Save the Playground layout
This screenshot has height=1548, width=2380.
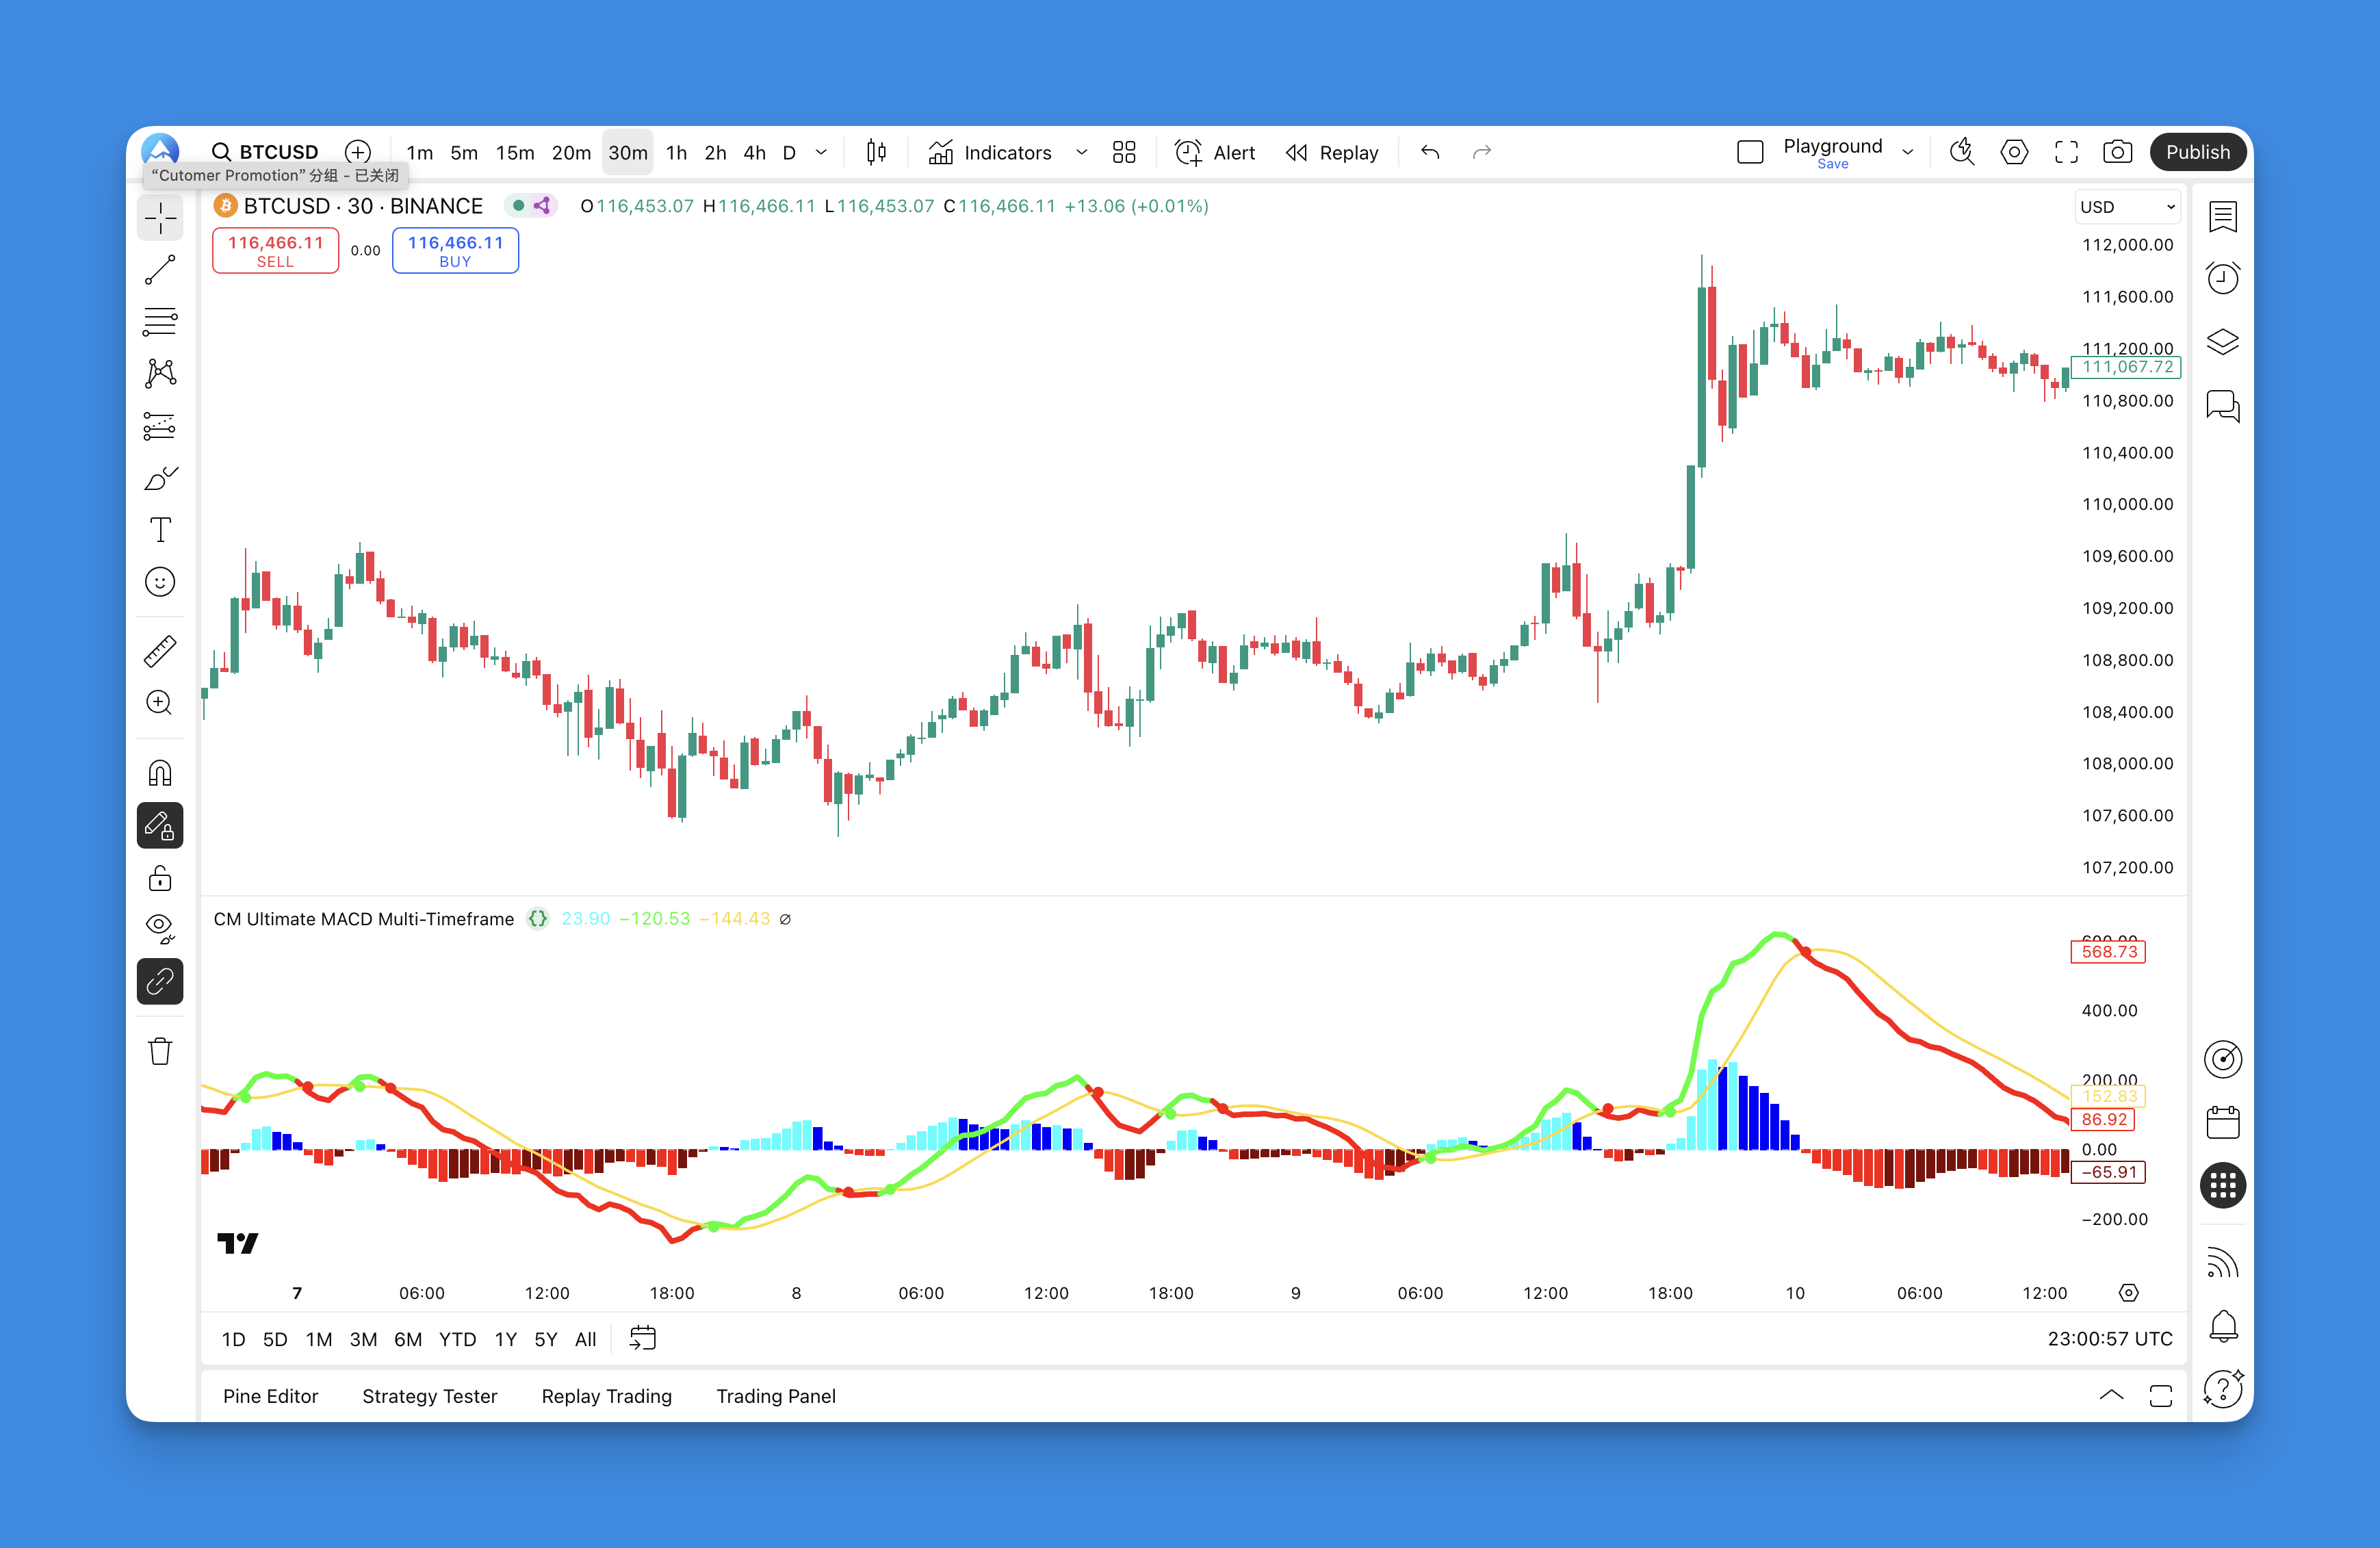click(1833, 164)
